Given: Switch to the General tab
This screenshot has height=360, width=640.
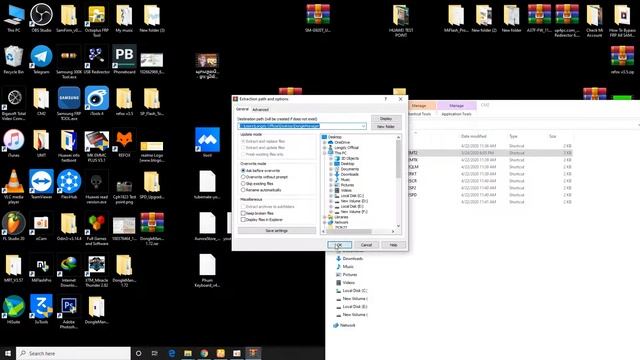Looking at the screenshot, I should click(242, 109).
